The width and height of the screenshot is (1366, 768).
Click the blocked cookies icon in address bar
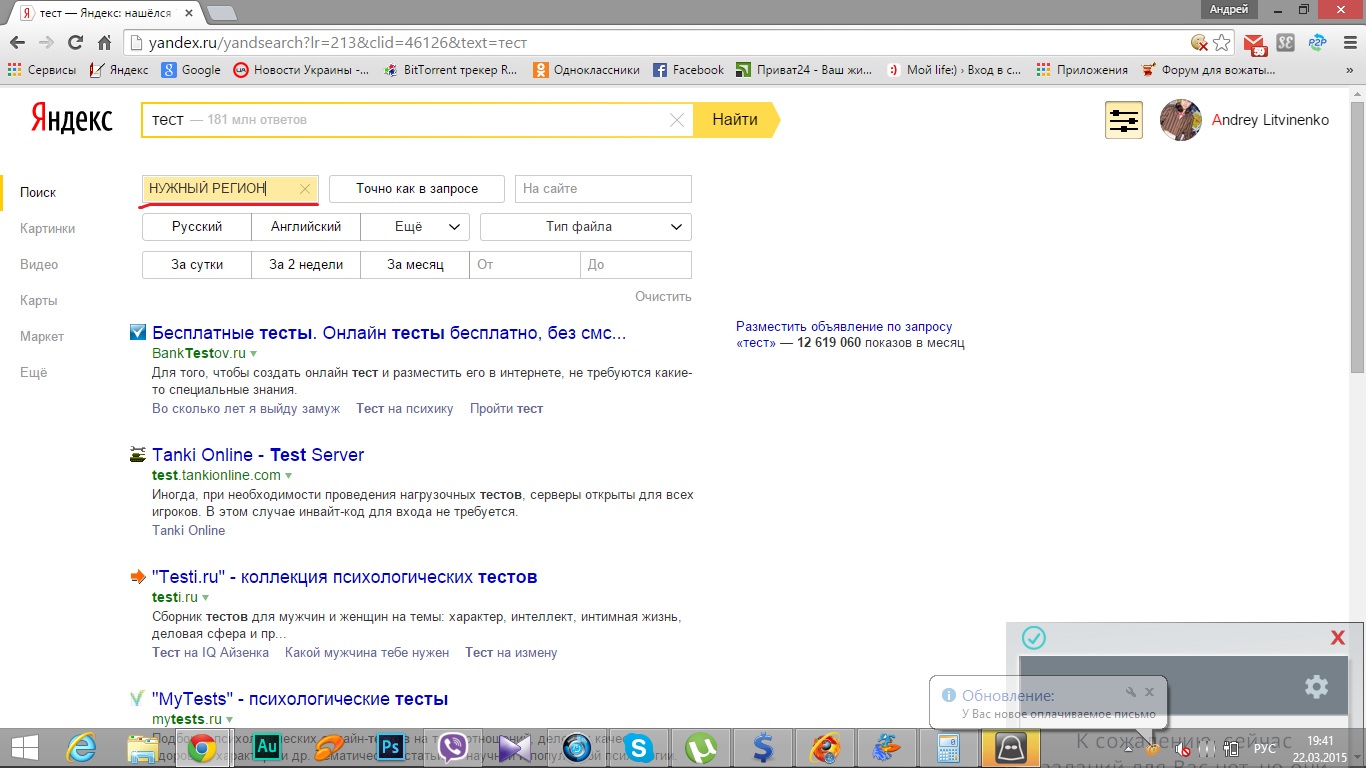tap(1199, 43)
